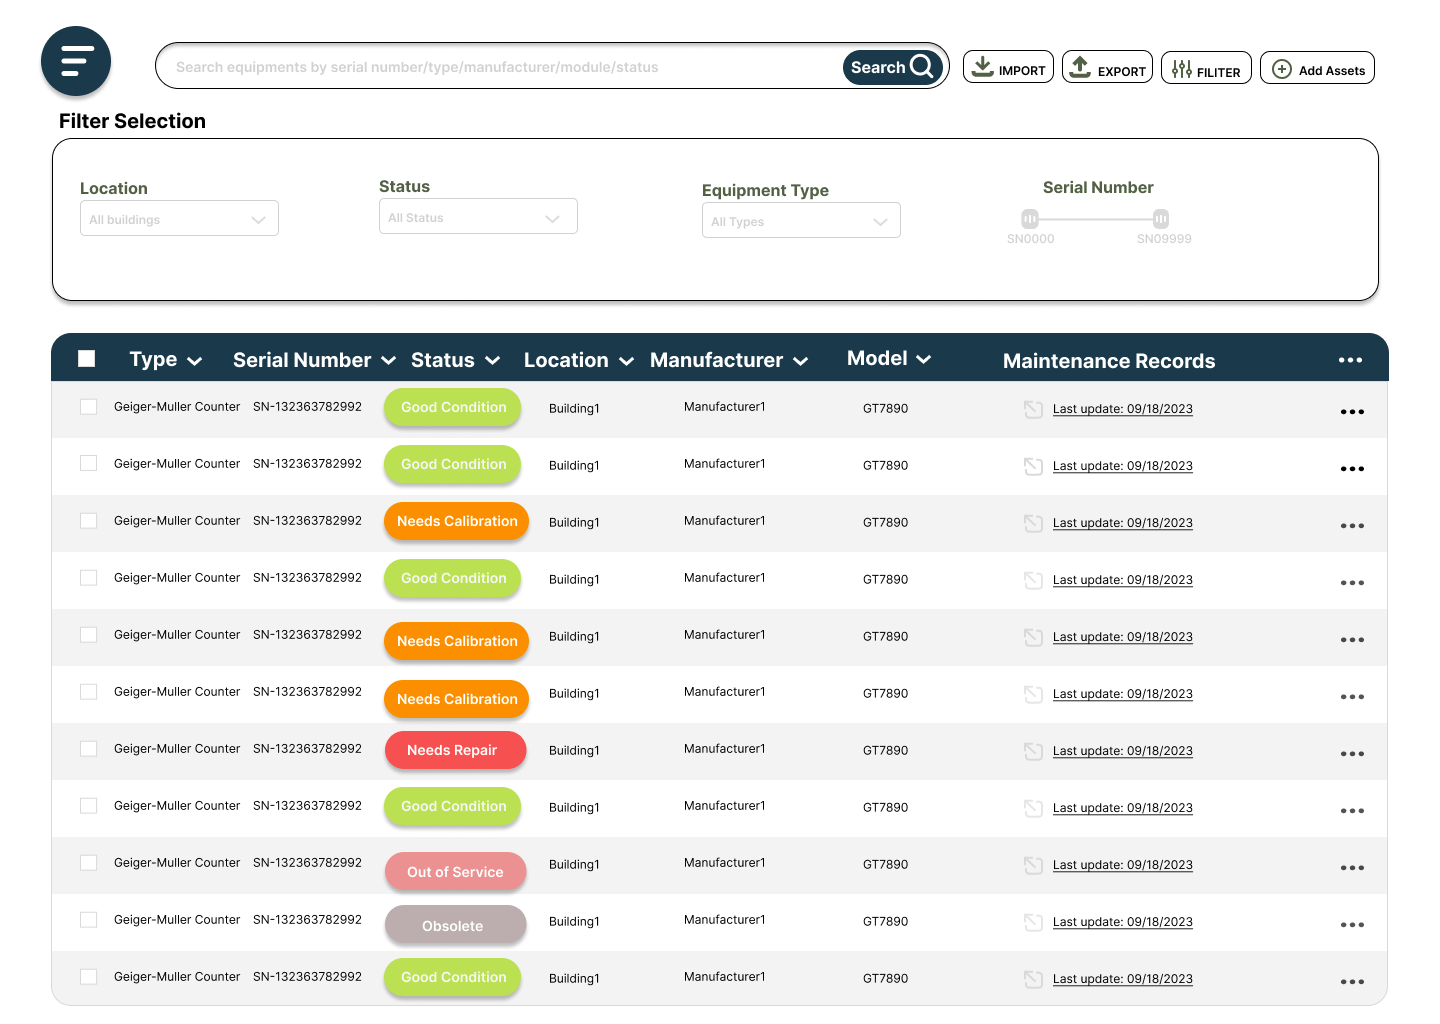Click the Import download icon button
Viewport: 1440px width, 1024px height.
[x=1008, y=67]
